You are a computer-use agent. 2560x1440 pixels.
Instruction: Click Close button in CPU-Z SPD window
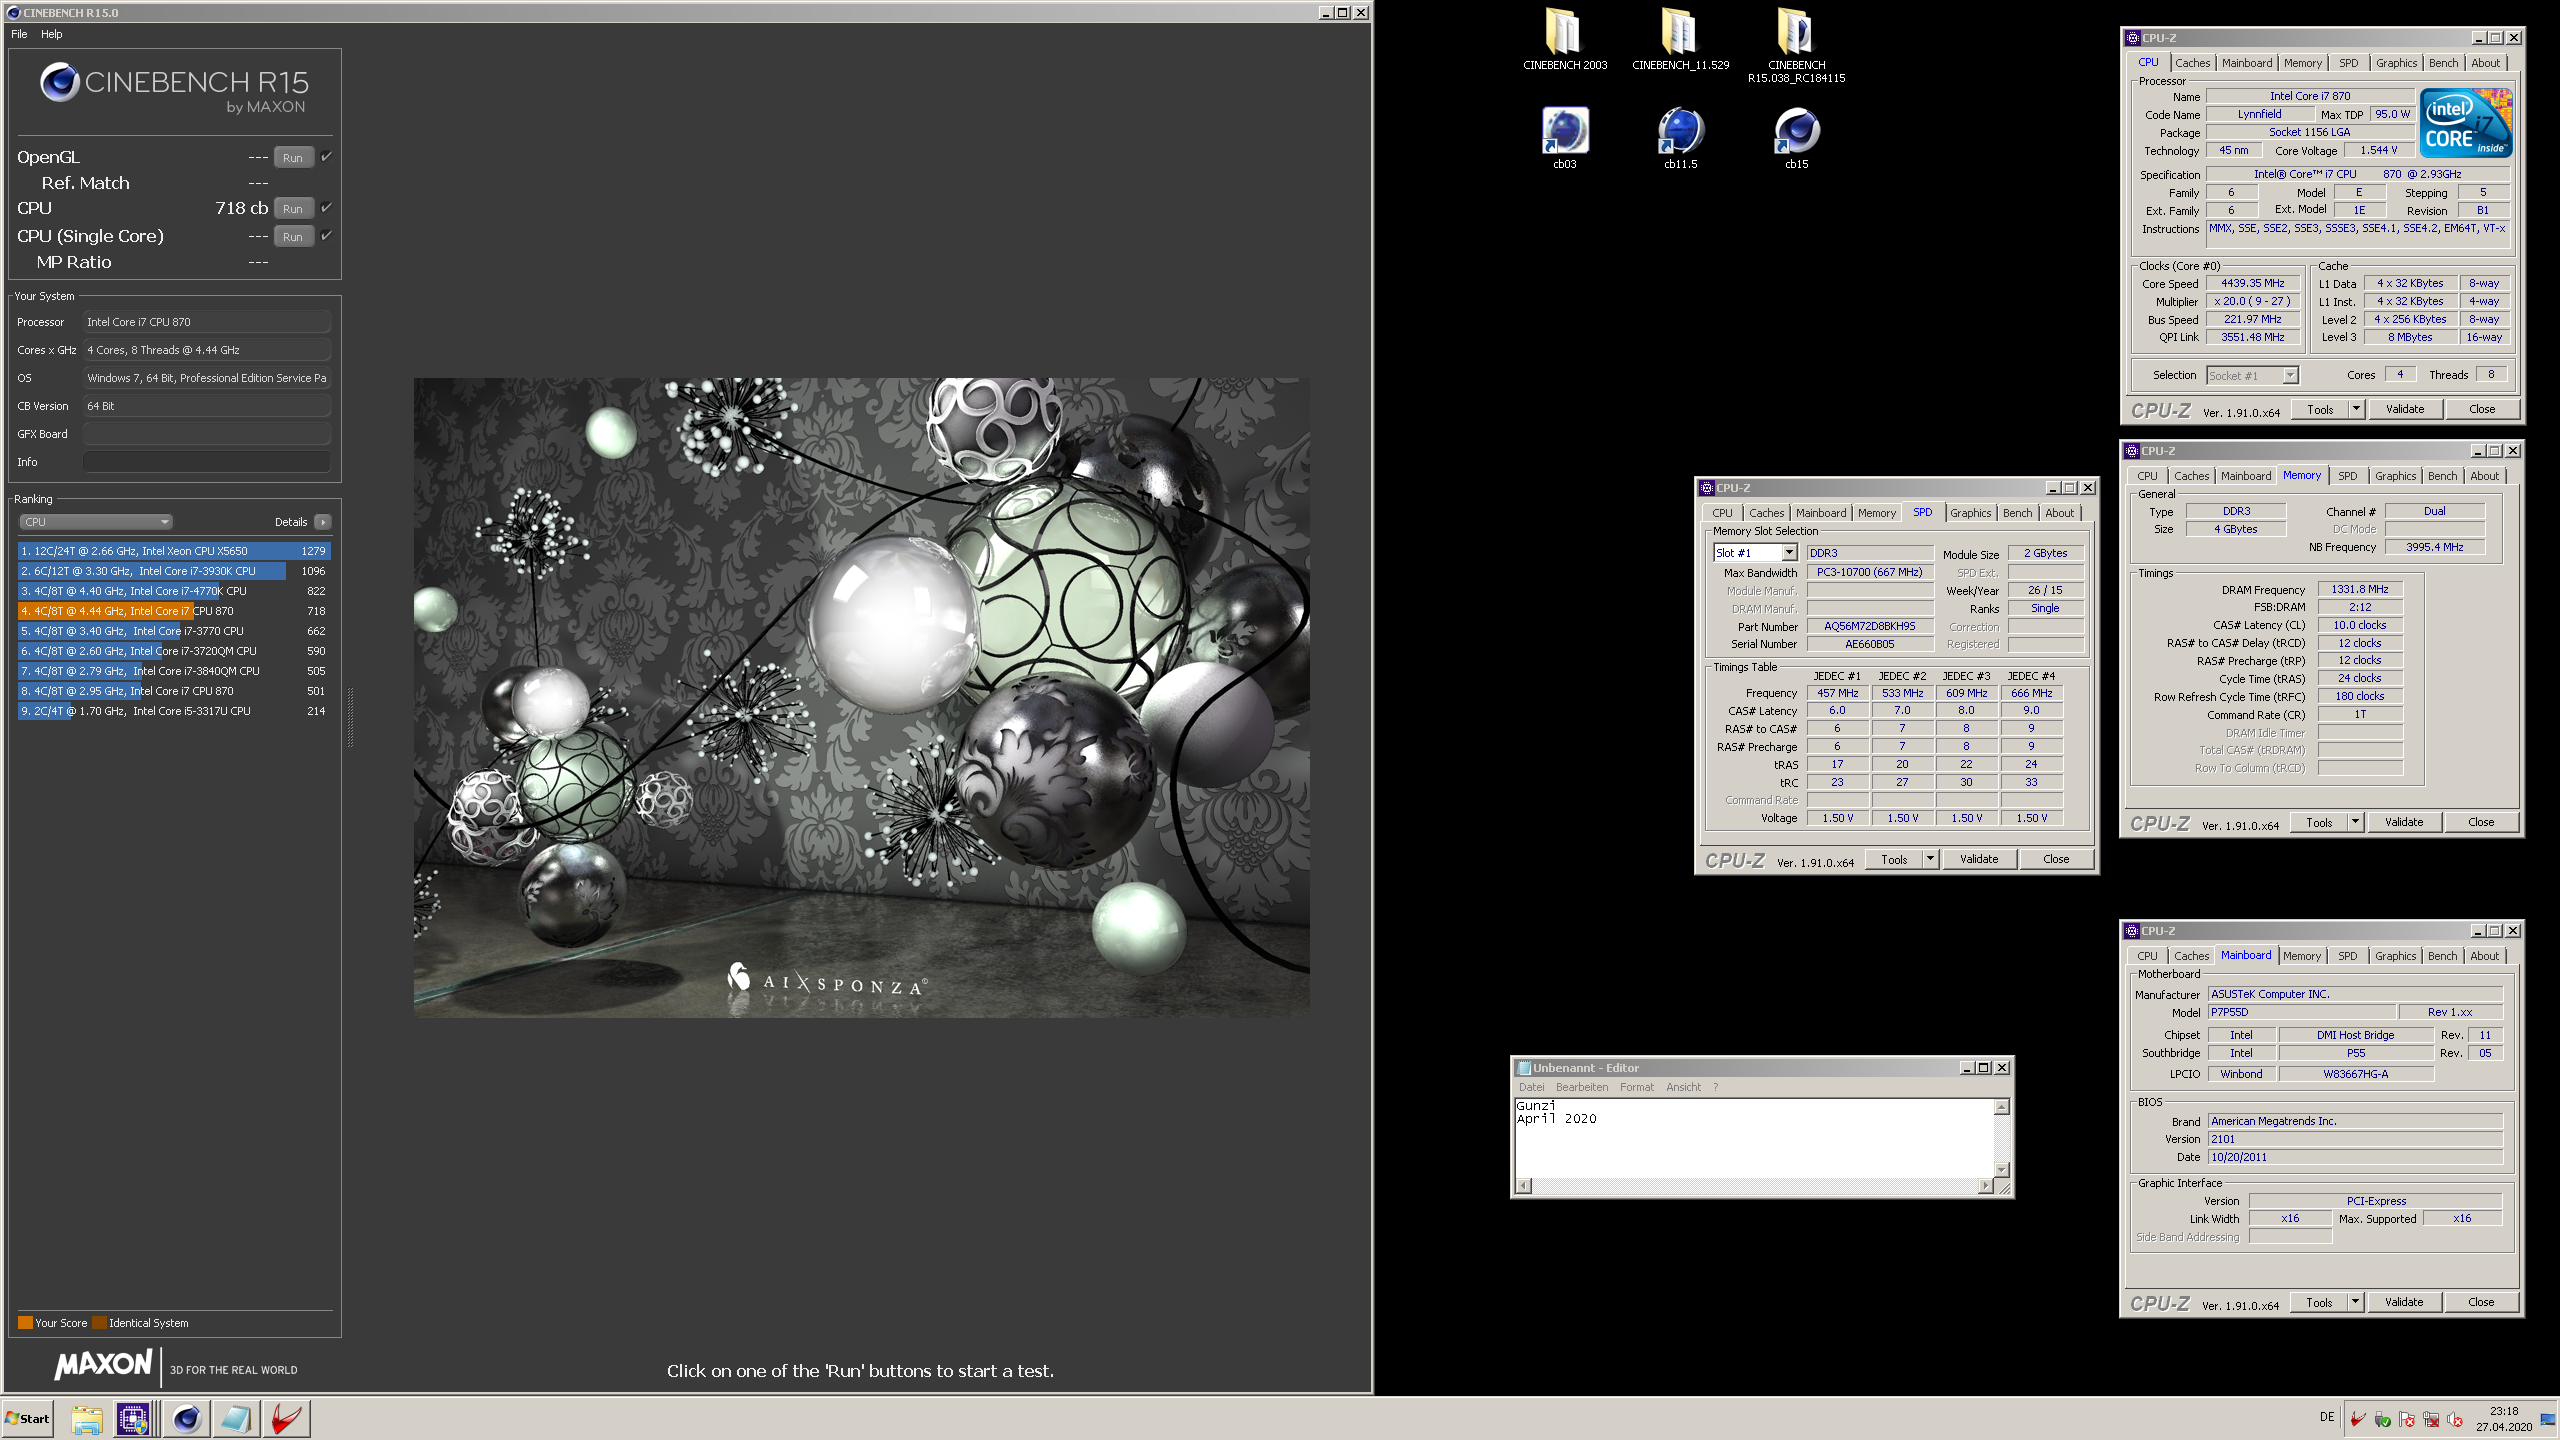tap(2056, 859)
